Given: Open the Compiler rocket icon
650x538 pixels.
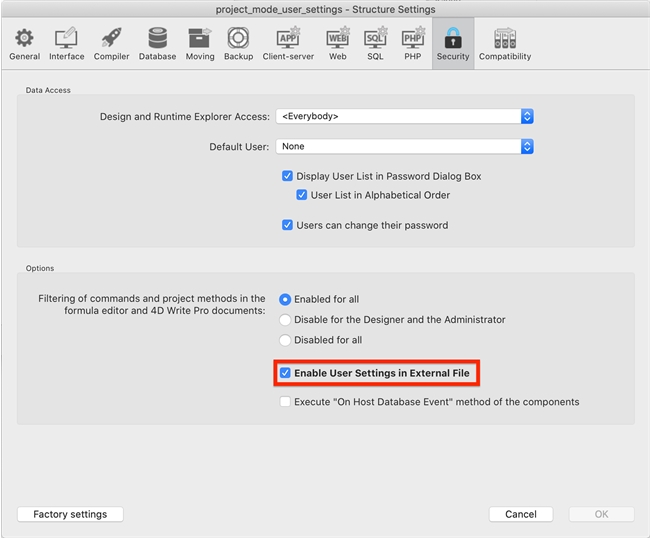Looking at the screenshot, I should pyautogui.click(x=112, y=40).
